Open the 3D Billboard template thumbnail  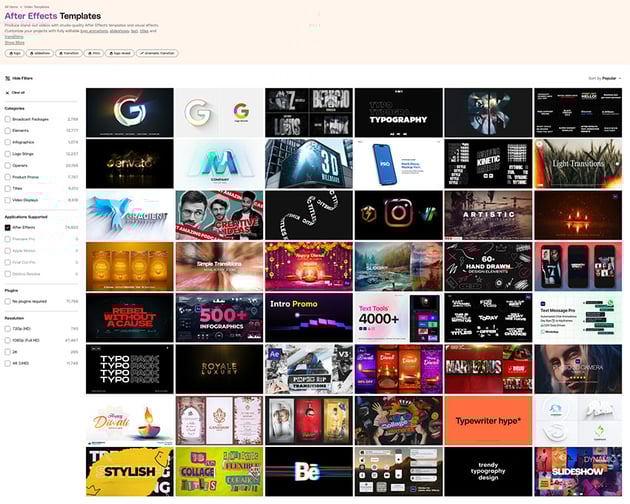pyautogui.click(x=309, y=164)
